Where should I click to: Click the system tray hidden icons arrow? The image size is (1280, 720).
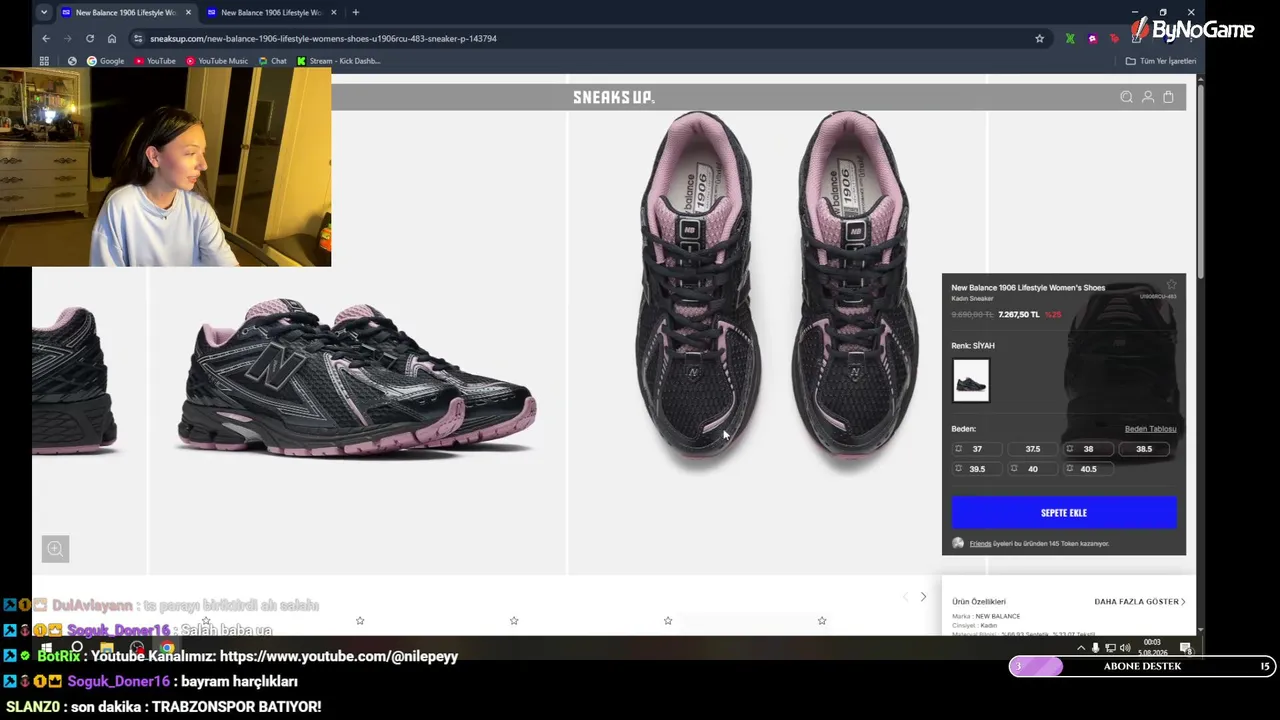(1081, 648)
